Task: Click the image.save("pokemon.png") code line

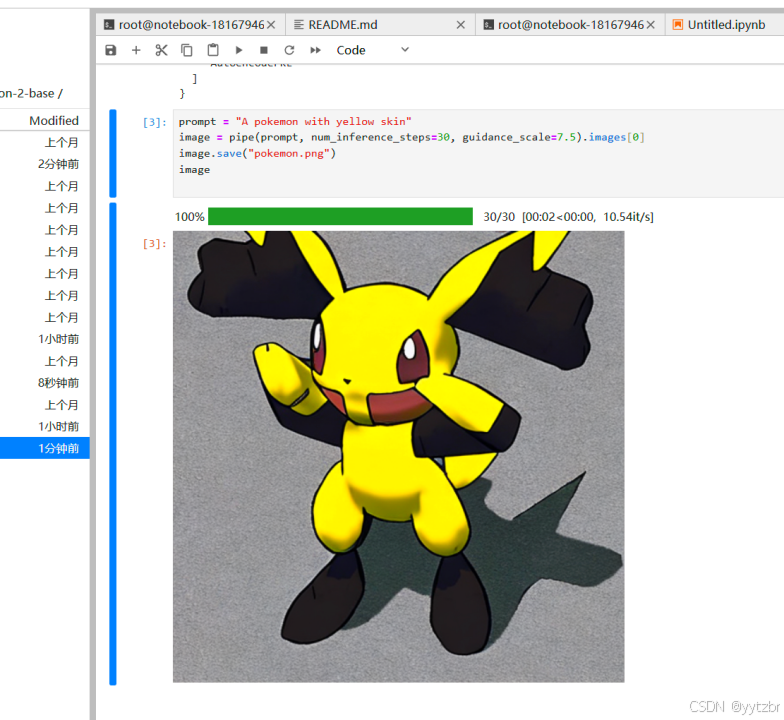Action: [258, 154]
